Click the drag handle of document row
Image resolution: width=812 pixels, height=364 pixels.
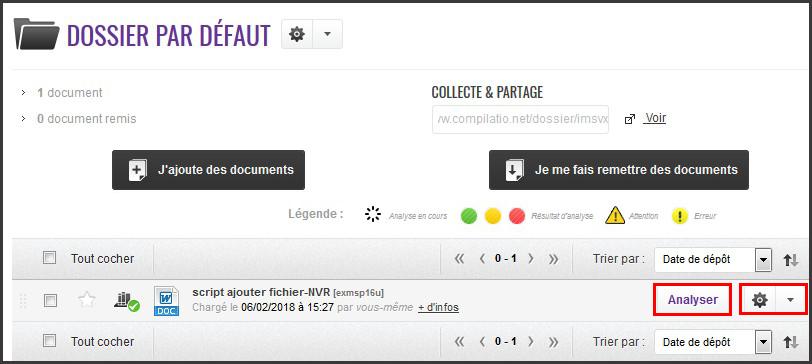22,300
